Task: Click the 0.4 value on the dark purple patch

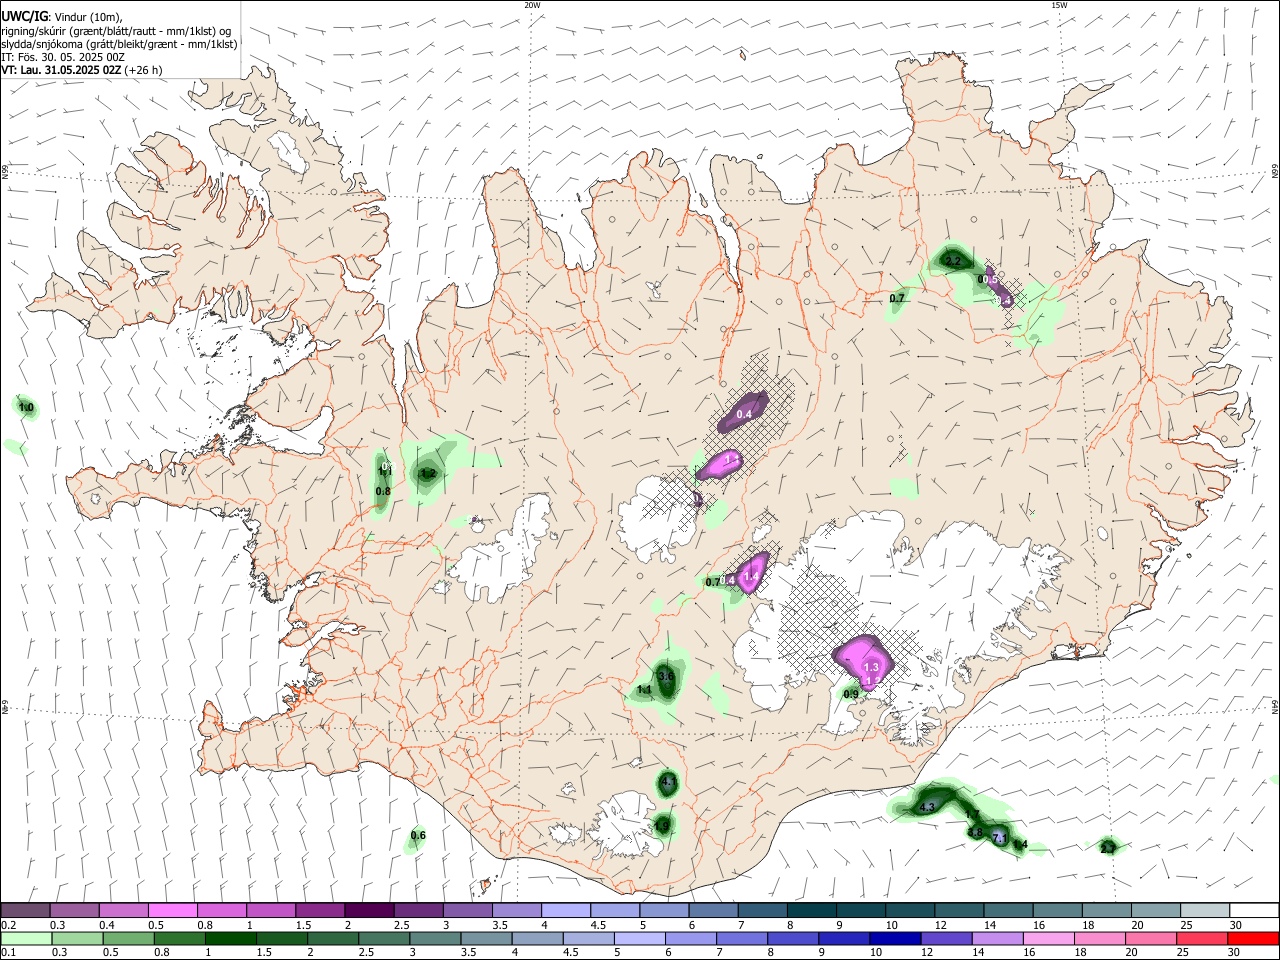Action: (744, 414)
